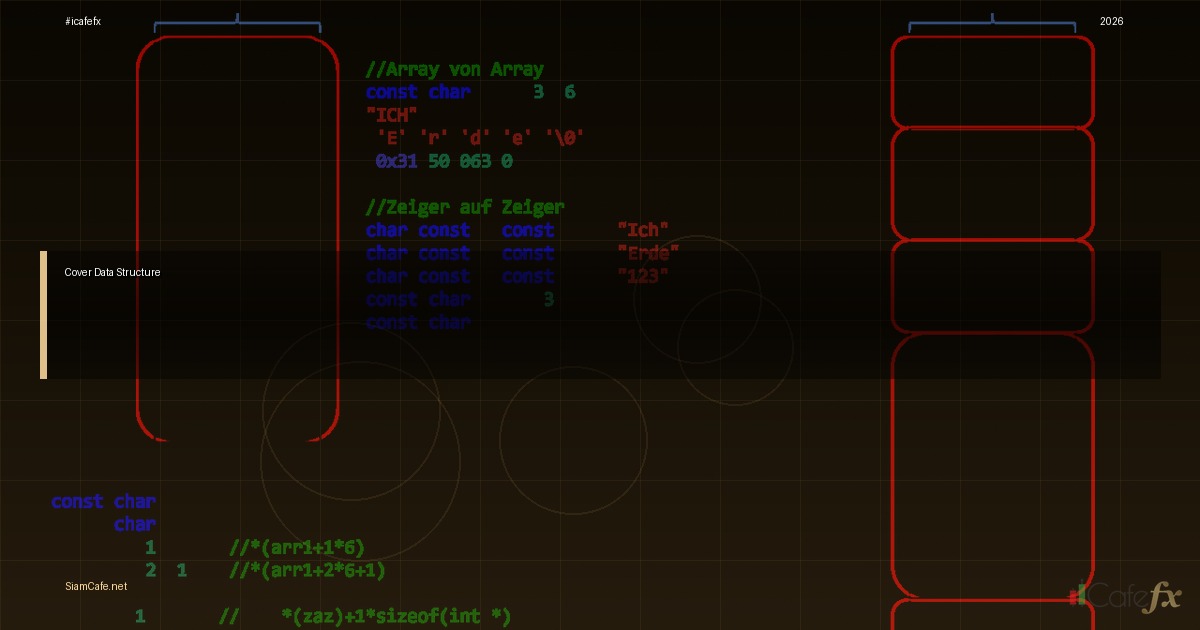Image resolution: width=1200 pixels, height=630 pixels.
Task: Select the Cover Data Structure title
Action: pos(112,272)
